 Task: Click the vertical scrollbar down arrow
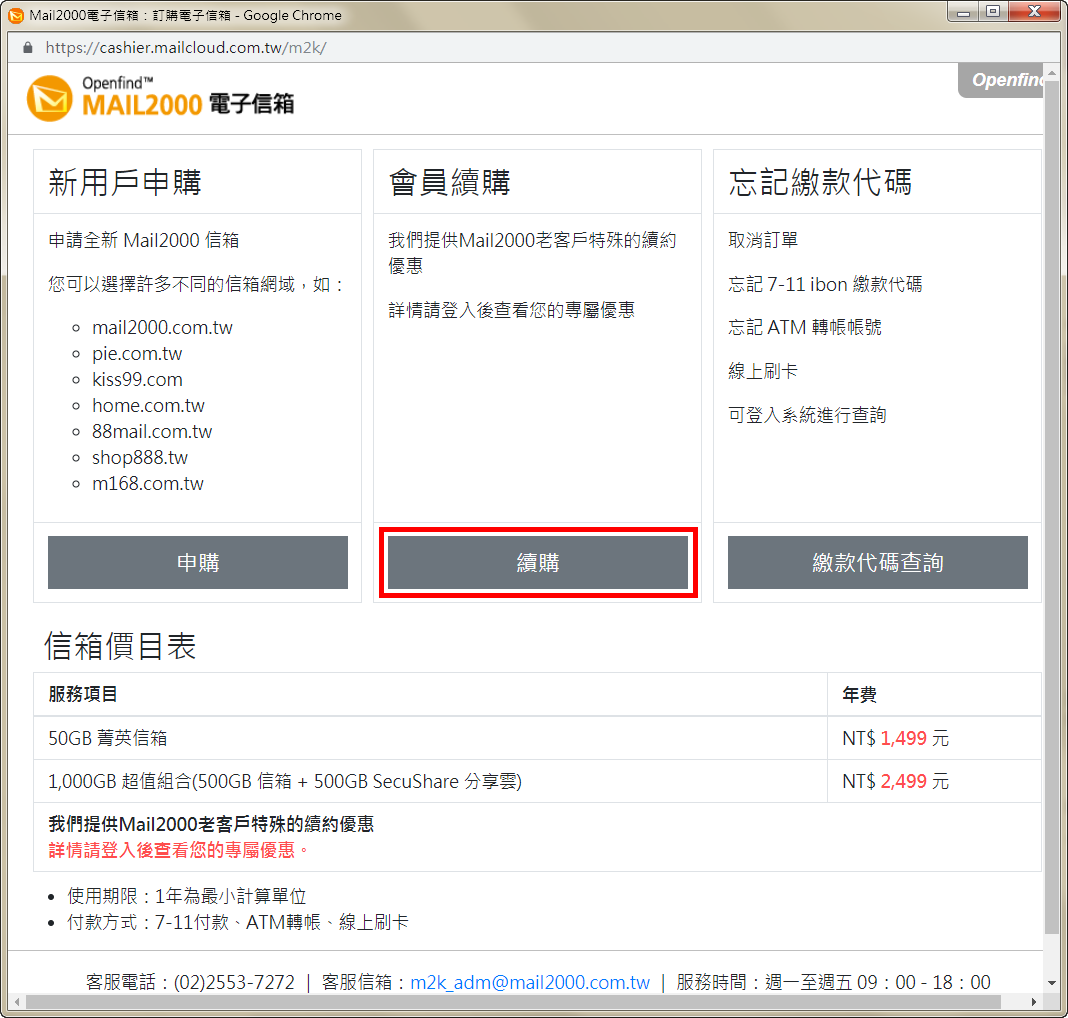tap(1052, 983)
